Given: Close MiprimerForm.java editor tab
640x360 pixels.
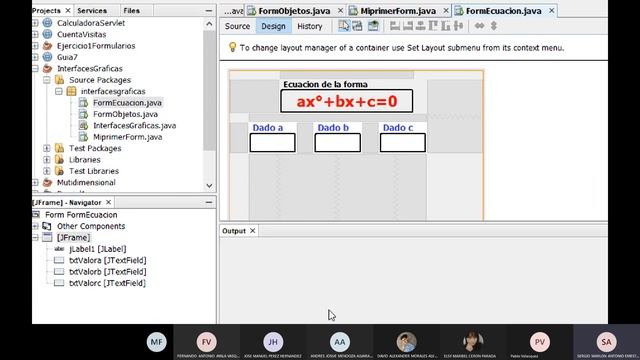Looking at the screenshot, I should pyautogui.click(x=446, y=11).
